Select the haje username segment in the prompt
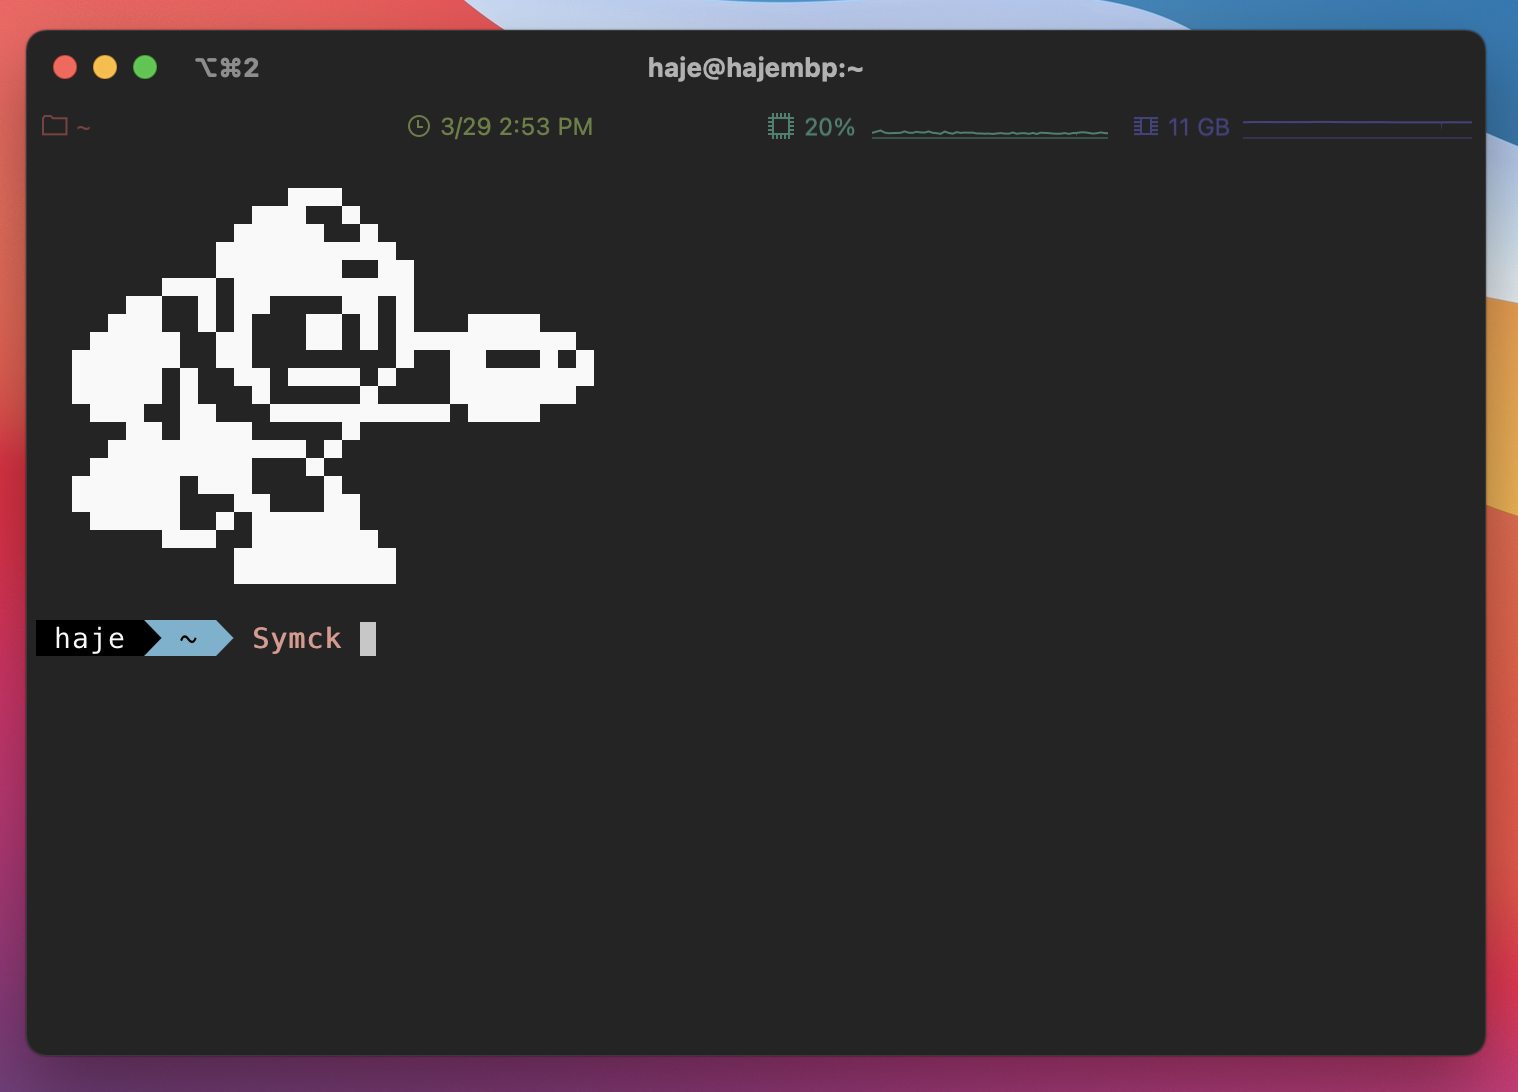 88,638
